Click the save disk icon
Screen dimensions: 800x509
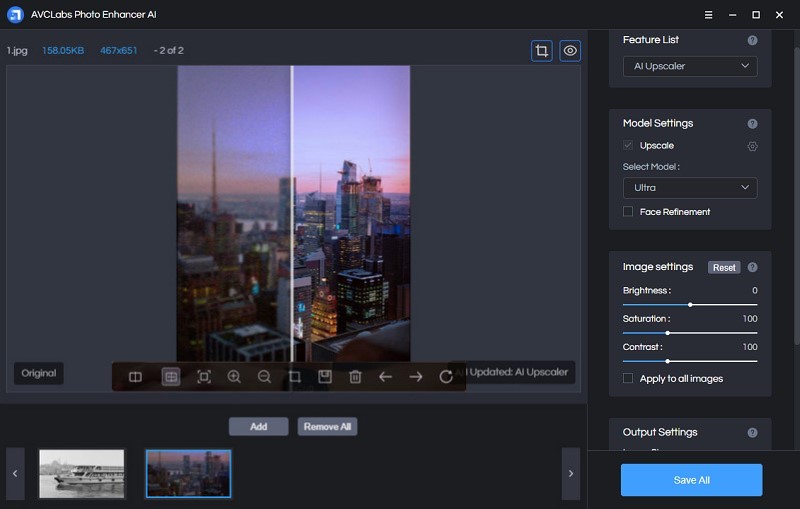click(x=325, y=377)
